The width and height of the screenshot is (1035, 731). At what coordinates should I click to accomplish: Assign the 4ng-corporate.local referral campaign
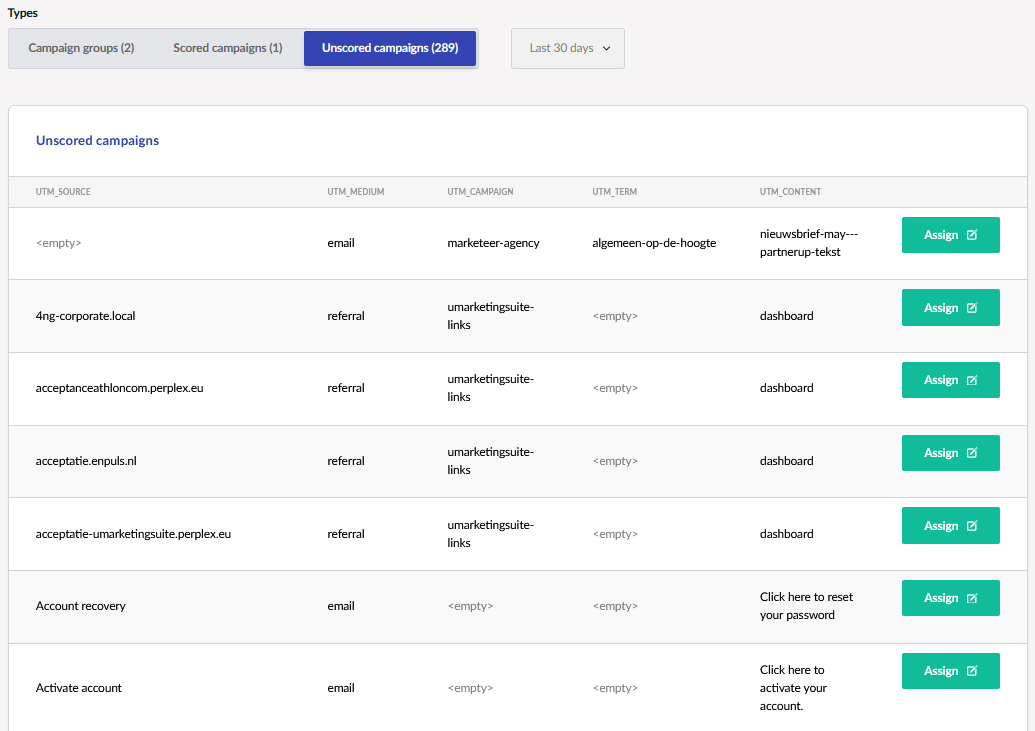click(x=951, y=308)
